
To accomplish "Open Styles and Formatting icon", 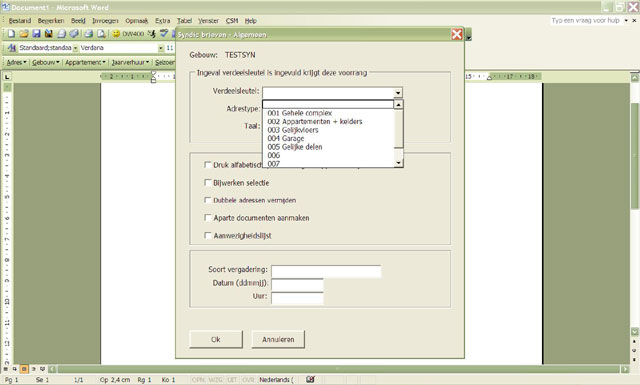I will (x=11, y=48).
